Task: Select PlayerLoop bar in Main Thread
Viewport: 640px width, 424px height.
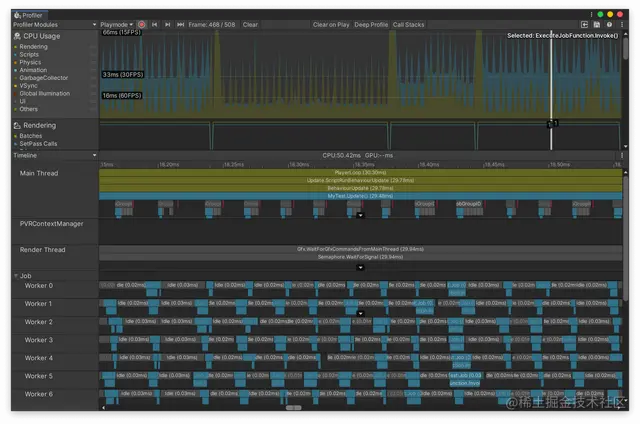Action: (x=360, y=173)
